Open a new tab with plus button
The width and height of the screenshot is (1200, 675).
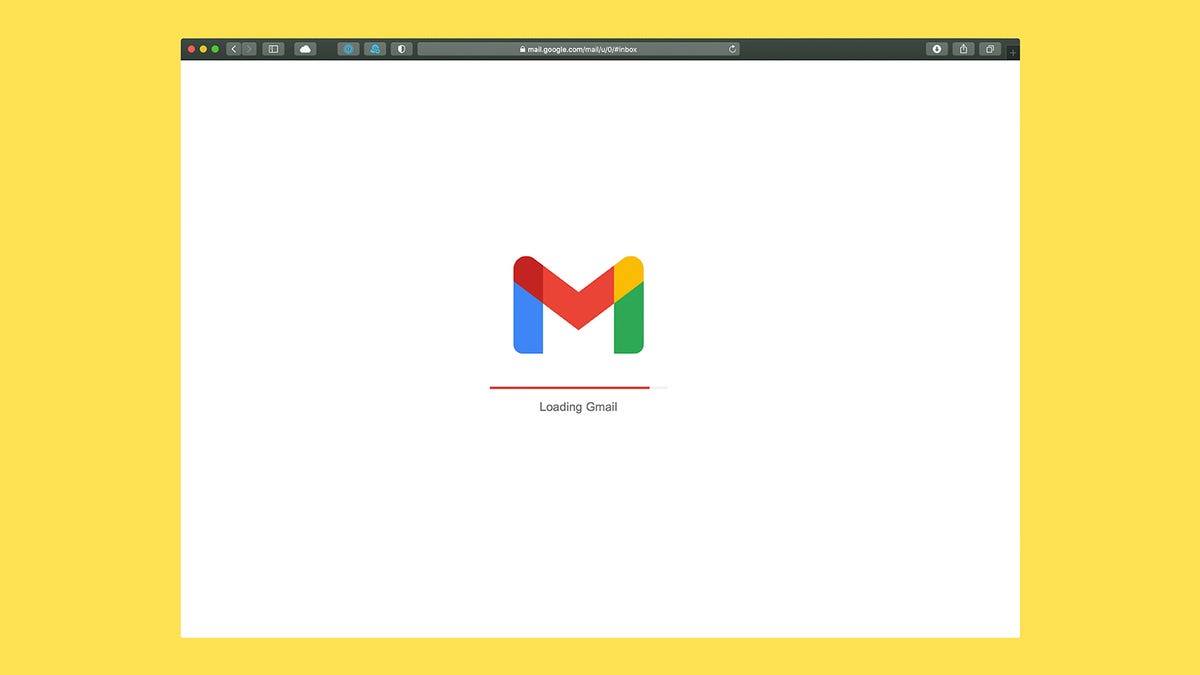[1013, 52]
